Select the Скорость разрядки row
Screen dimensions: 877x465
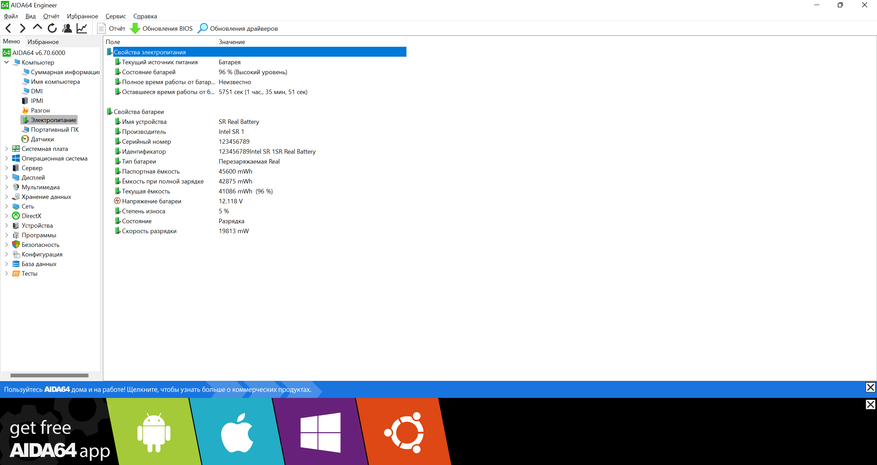pos(256,231)
